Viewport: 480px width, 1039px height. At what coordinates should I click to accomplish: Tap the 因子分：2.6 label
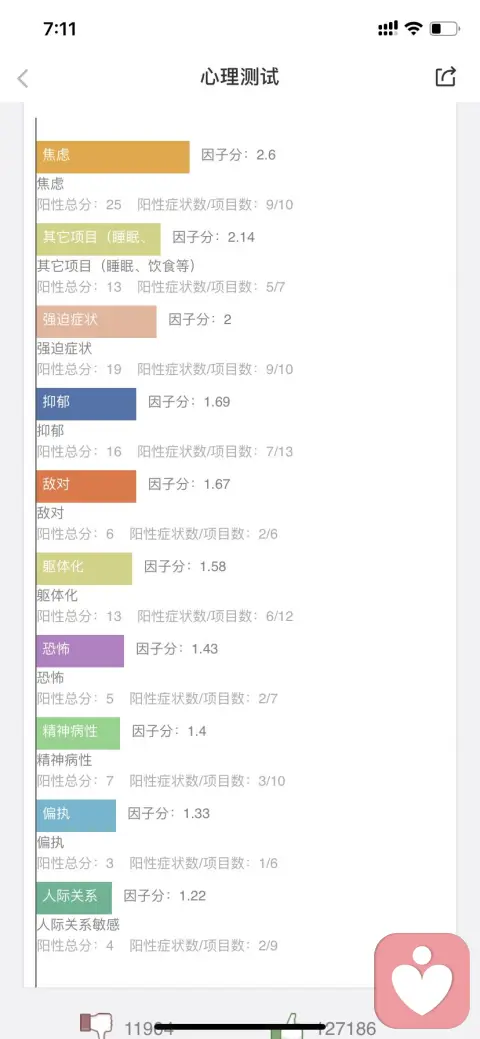pyautogui.click(x=238, y=156)
